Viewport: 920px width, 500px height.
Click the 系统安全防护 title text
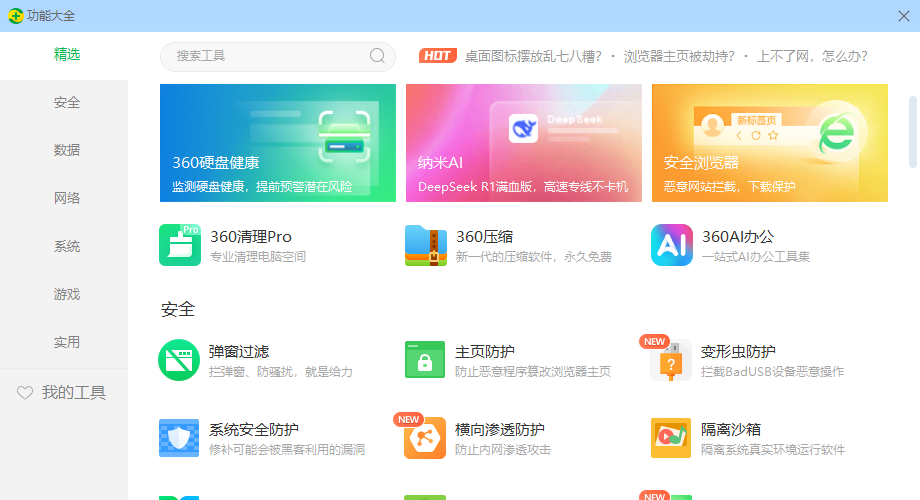click(x=254, y=430)
